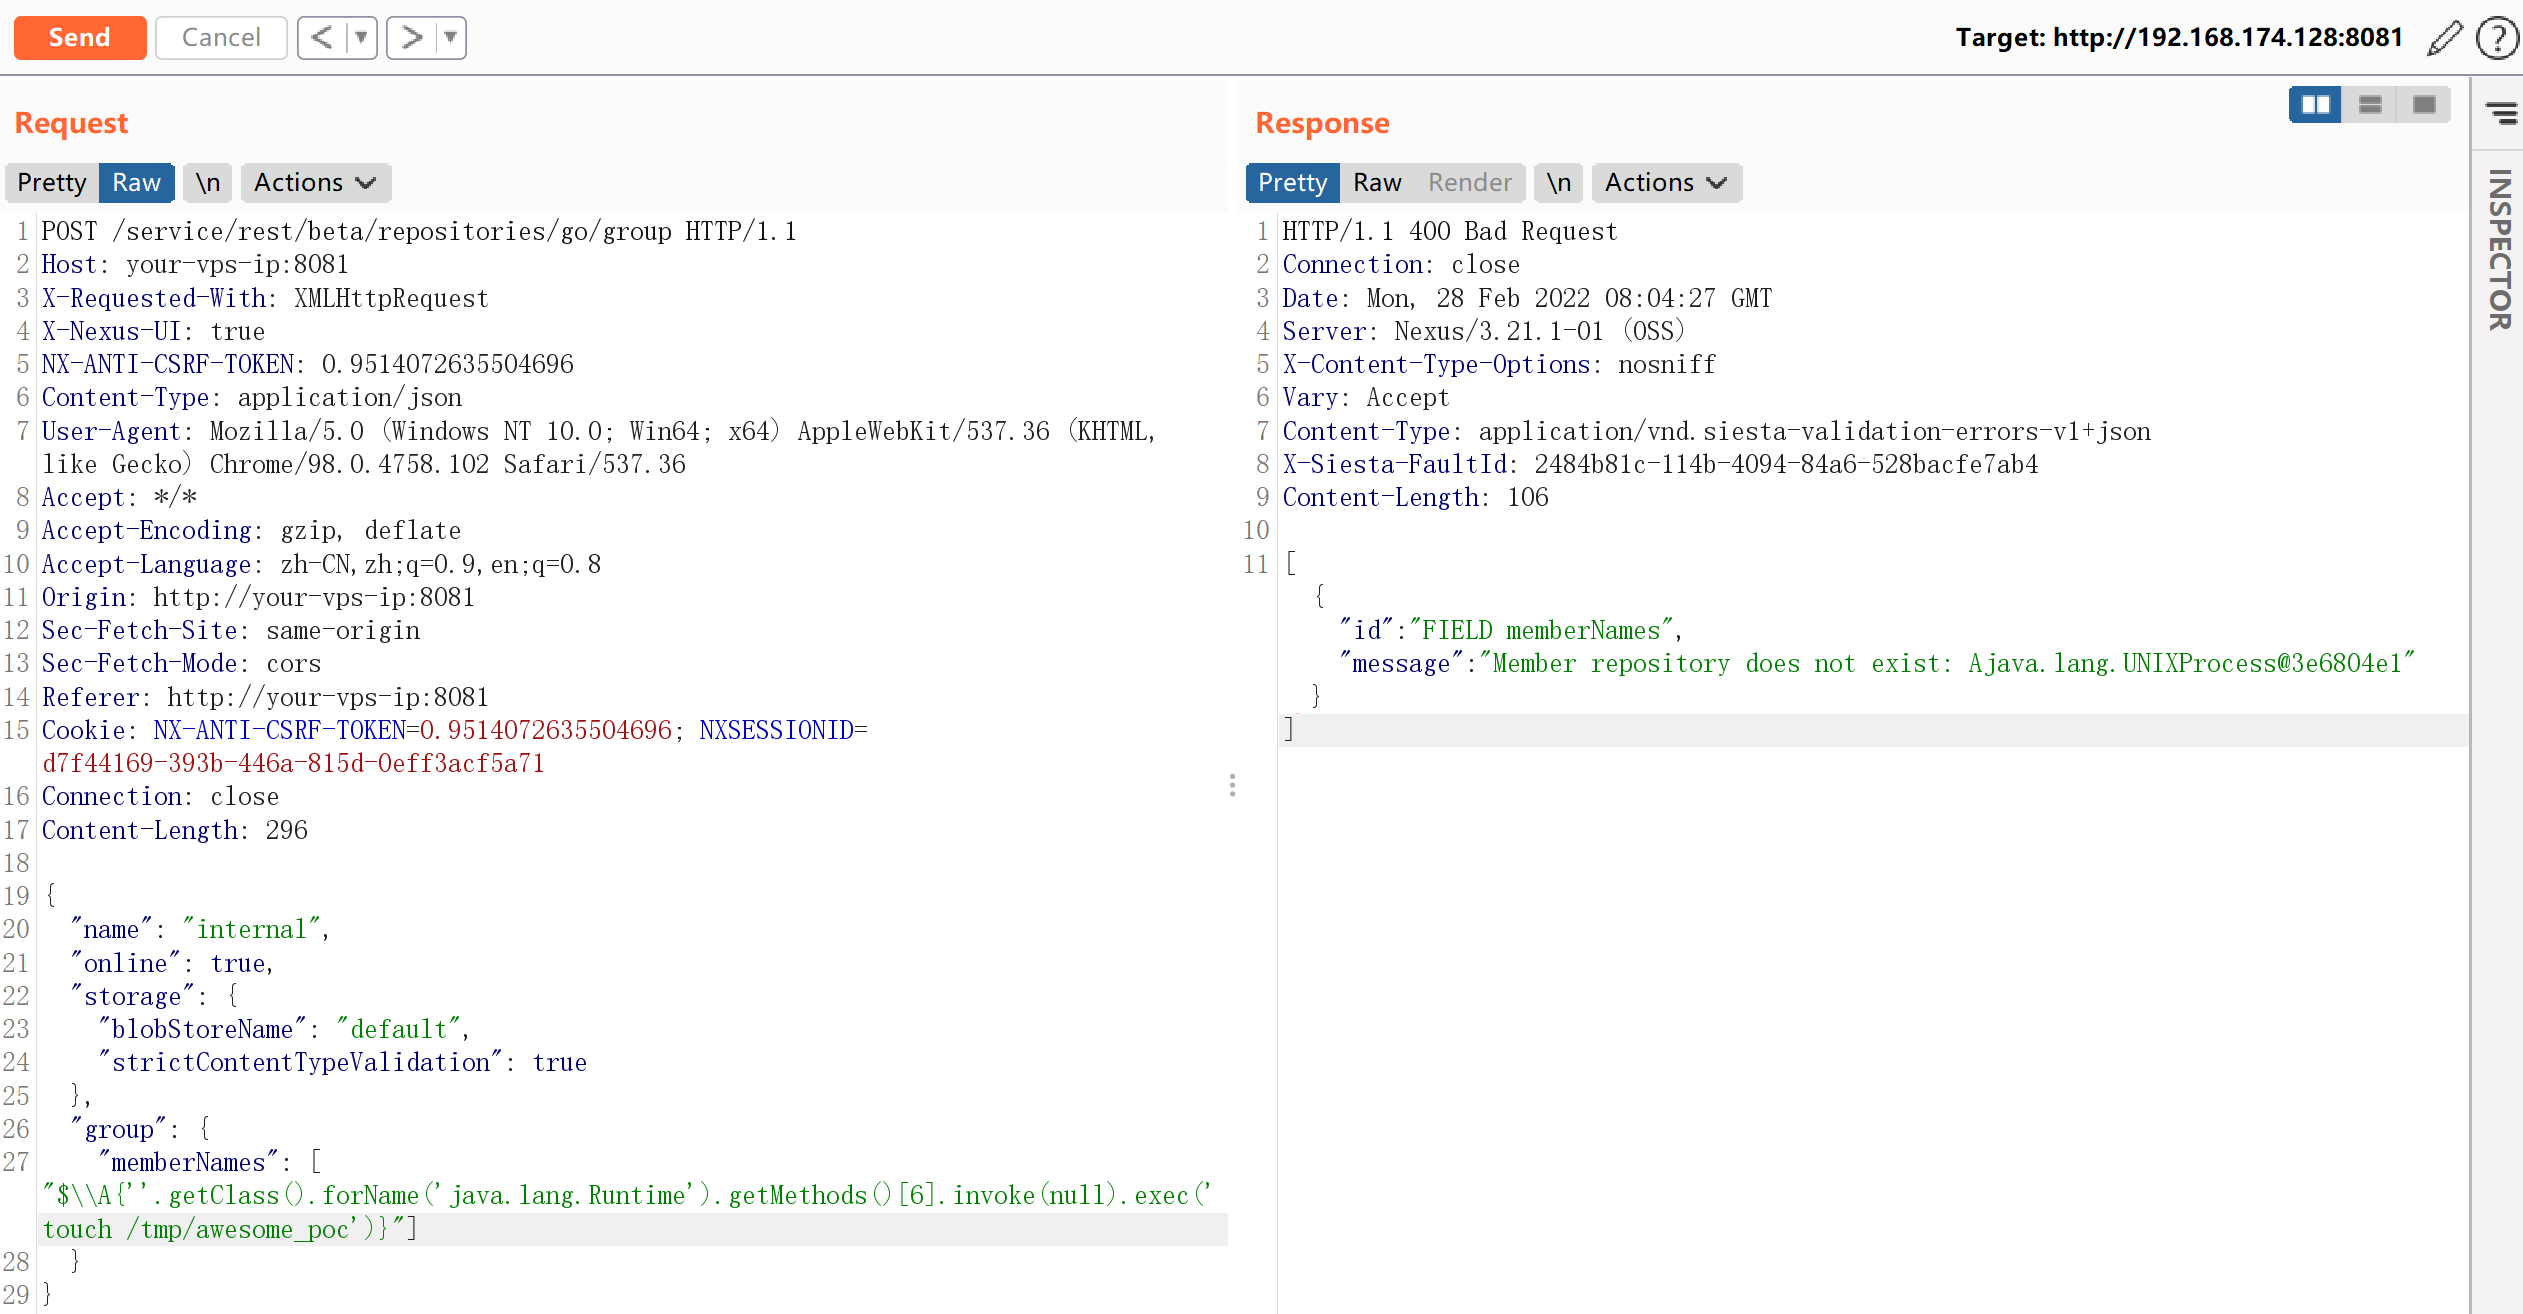Image resolution: width=2523 pixels, height=1314 pixels.
Task: Toggle \n display in Request pane
Action: pyautogui.click(x=208, y=182)
